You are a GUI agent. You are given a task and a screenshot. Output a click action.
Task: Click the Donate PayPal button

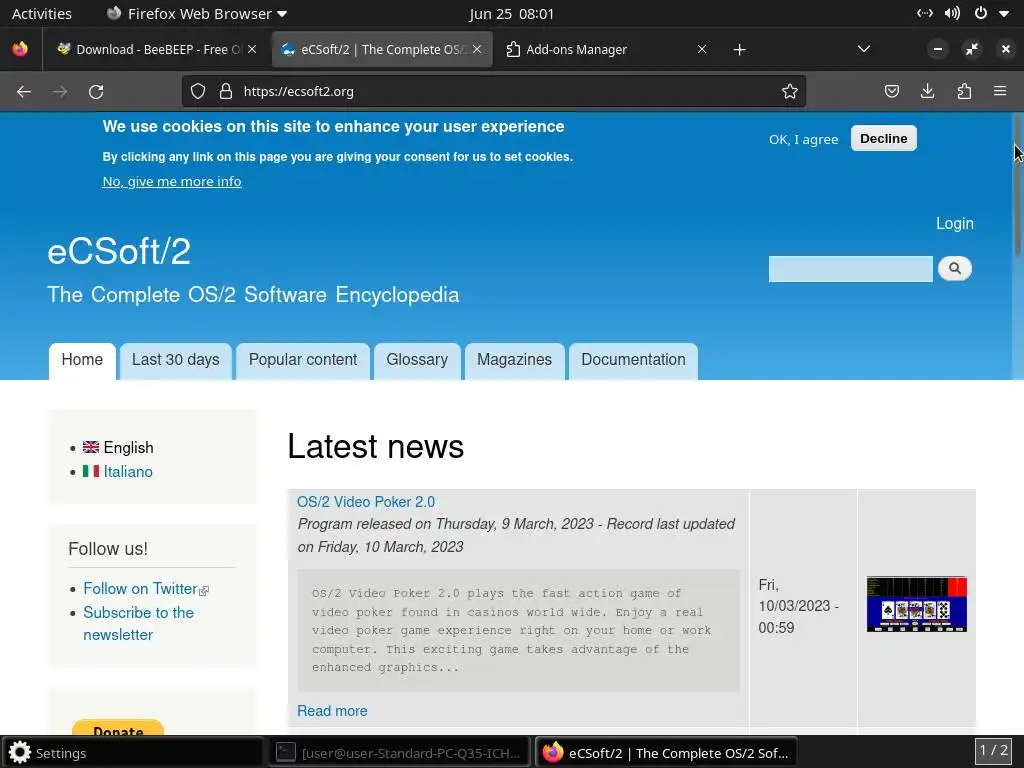coord(118,728)
